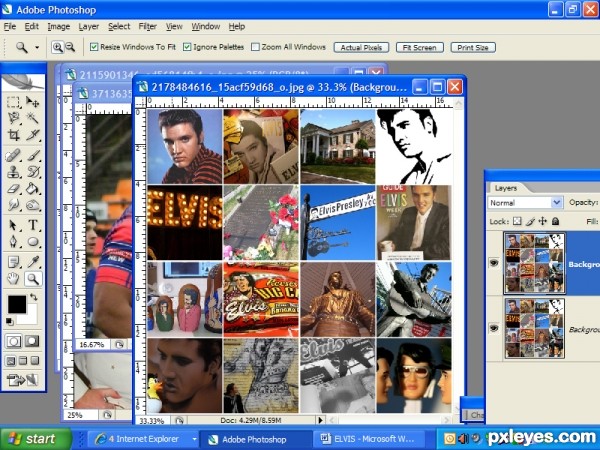
Task: Select the Sponge tool
Action: click(33, 205)
